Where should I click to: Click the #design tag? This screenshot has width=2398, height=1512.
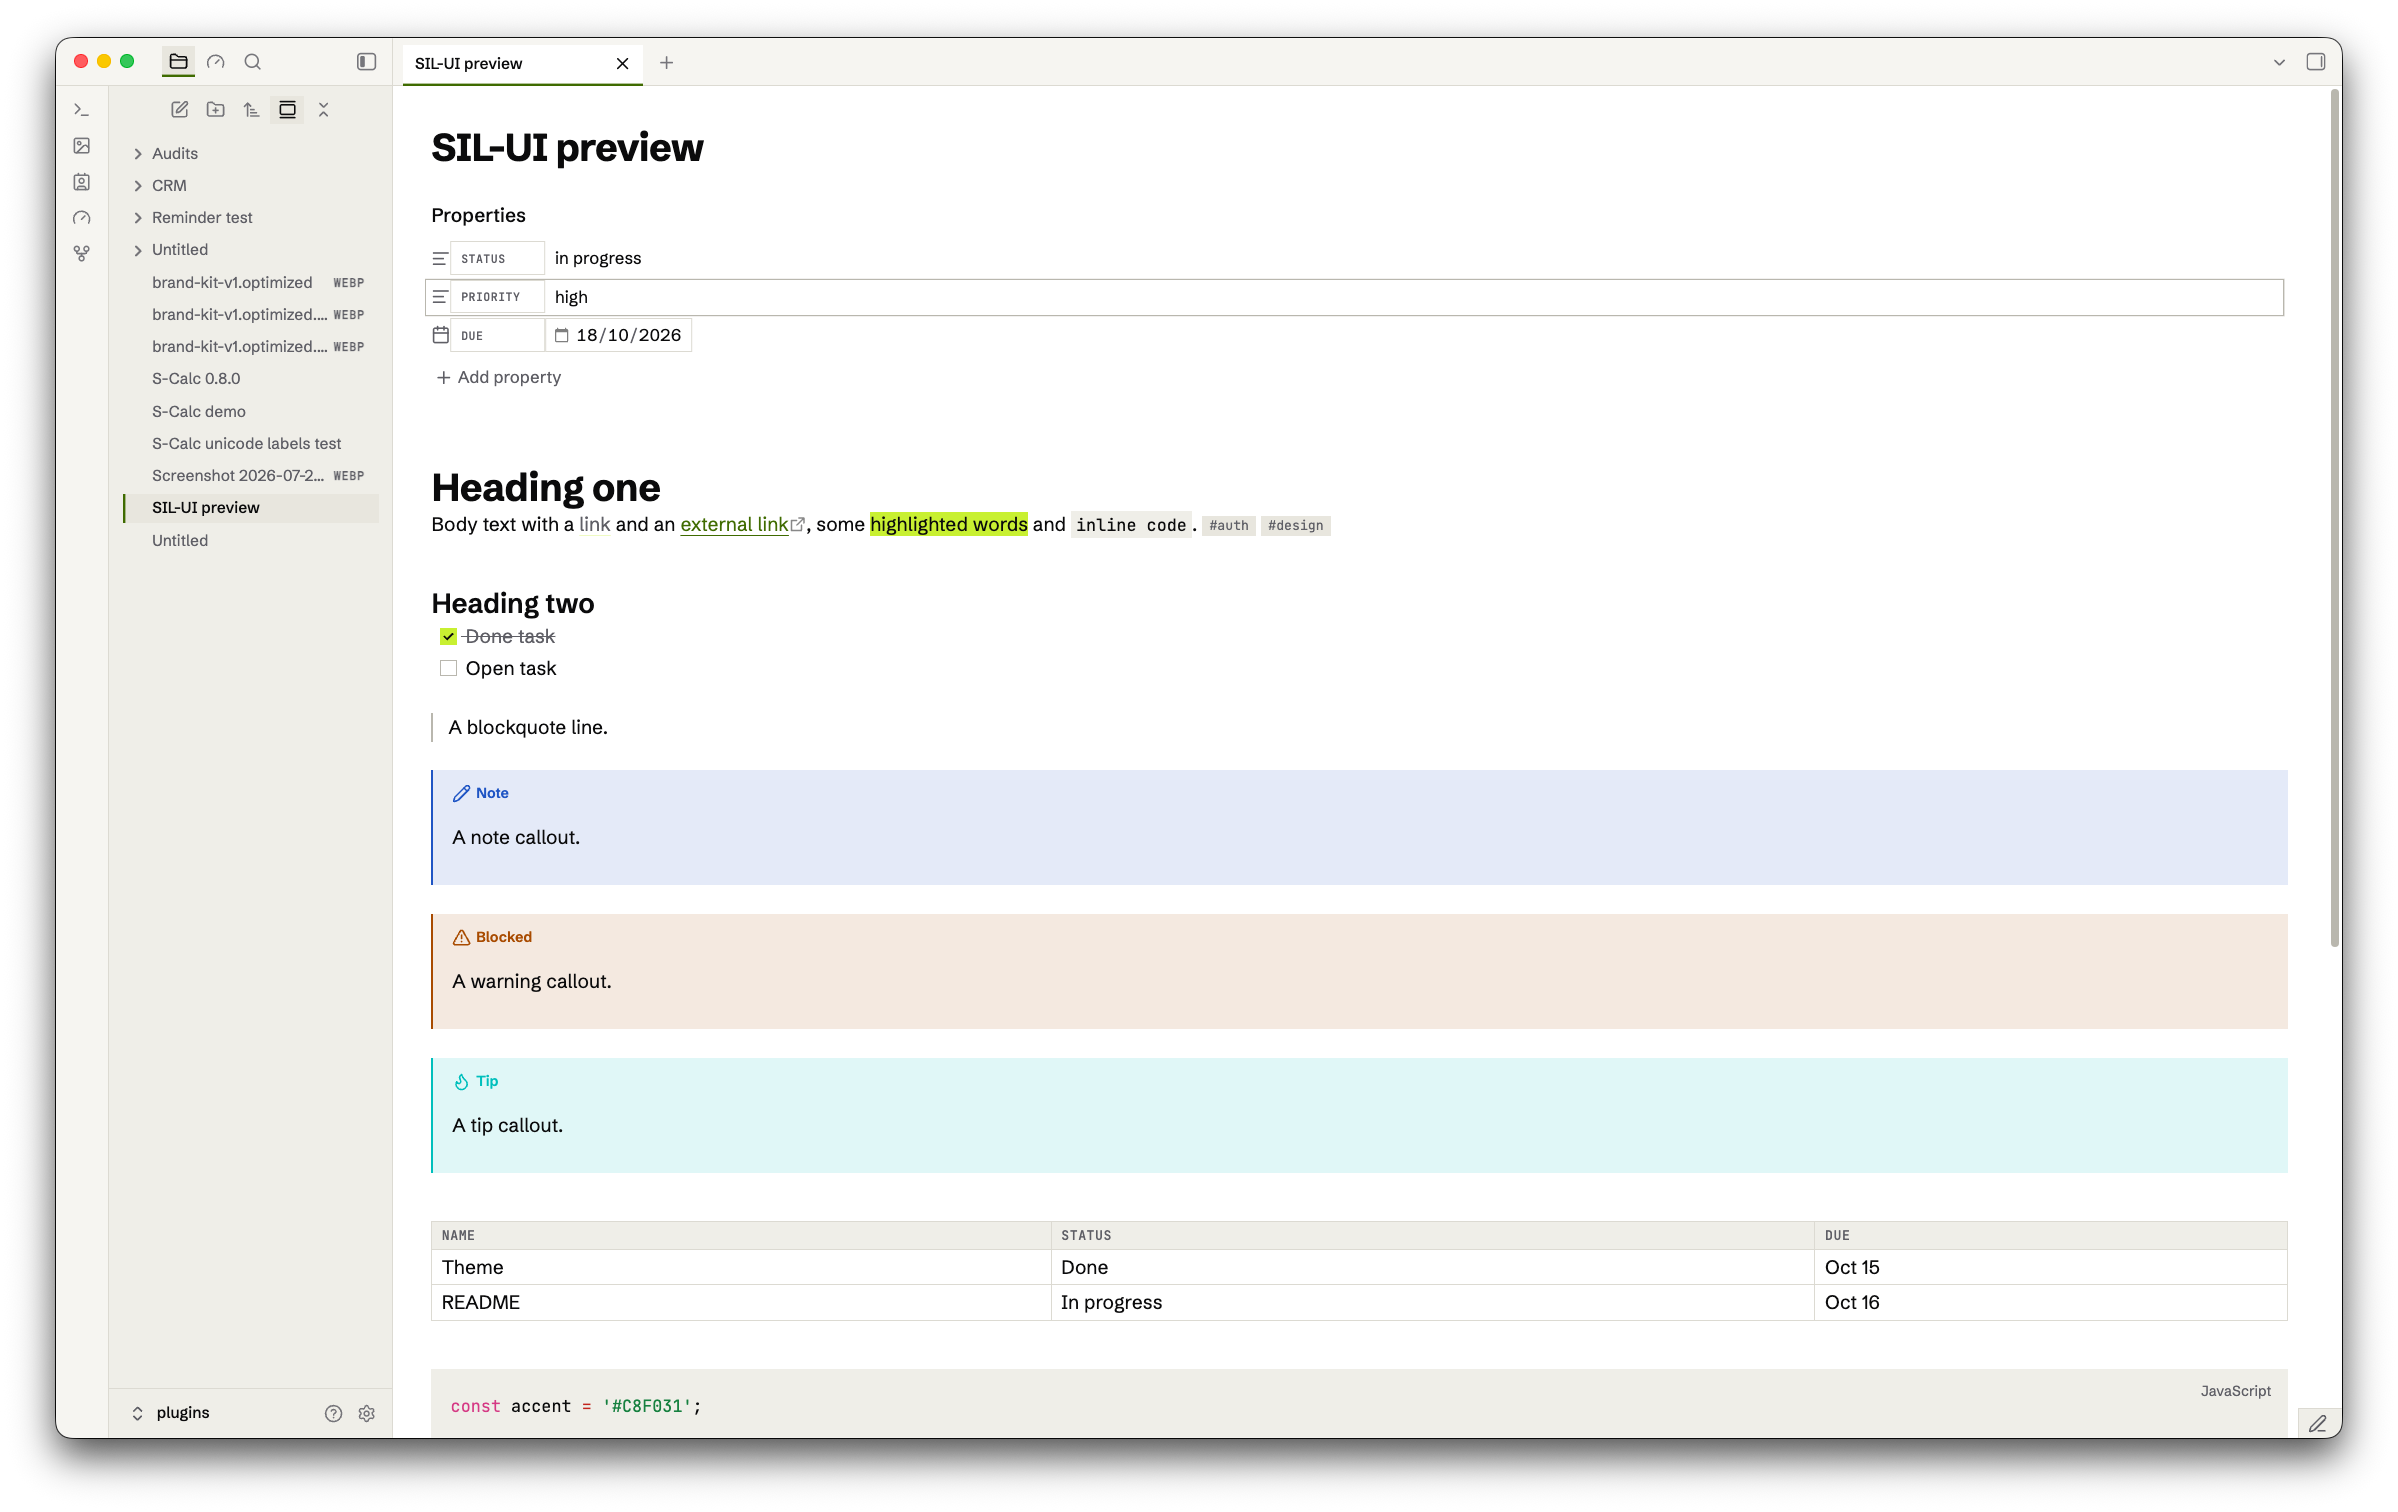click(x=1295, y=525)
